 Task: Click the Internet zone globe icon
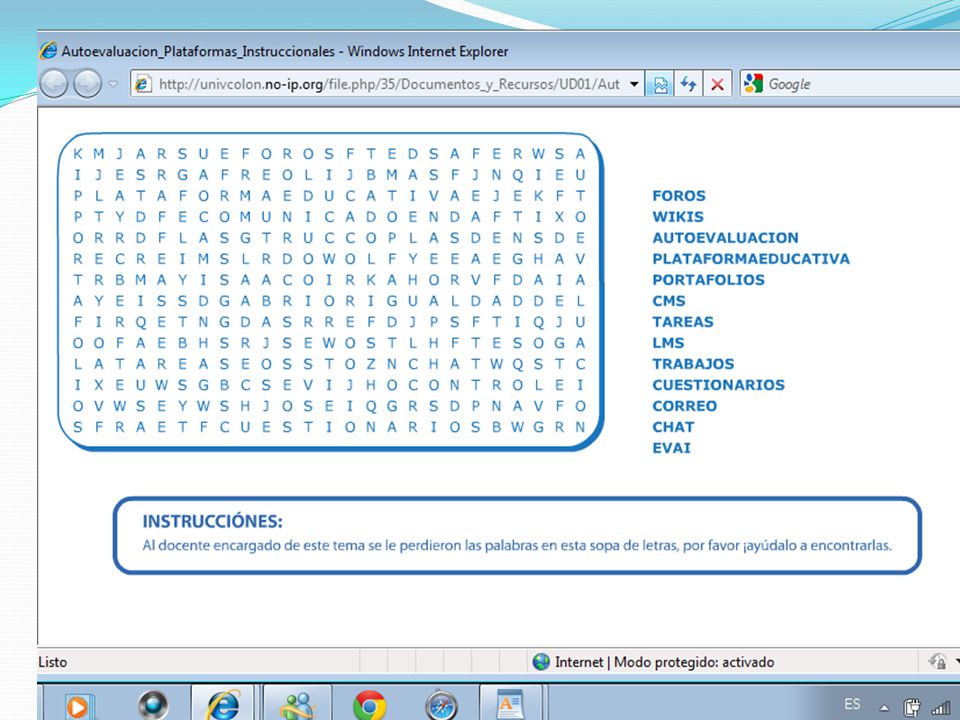point(541,662)
